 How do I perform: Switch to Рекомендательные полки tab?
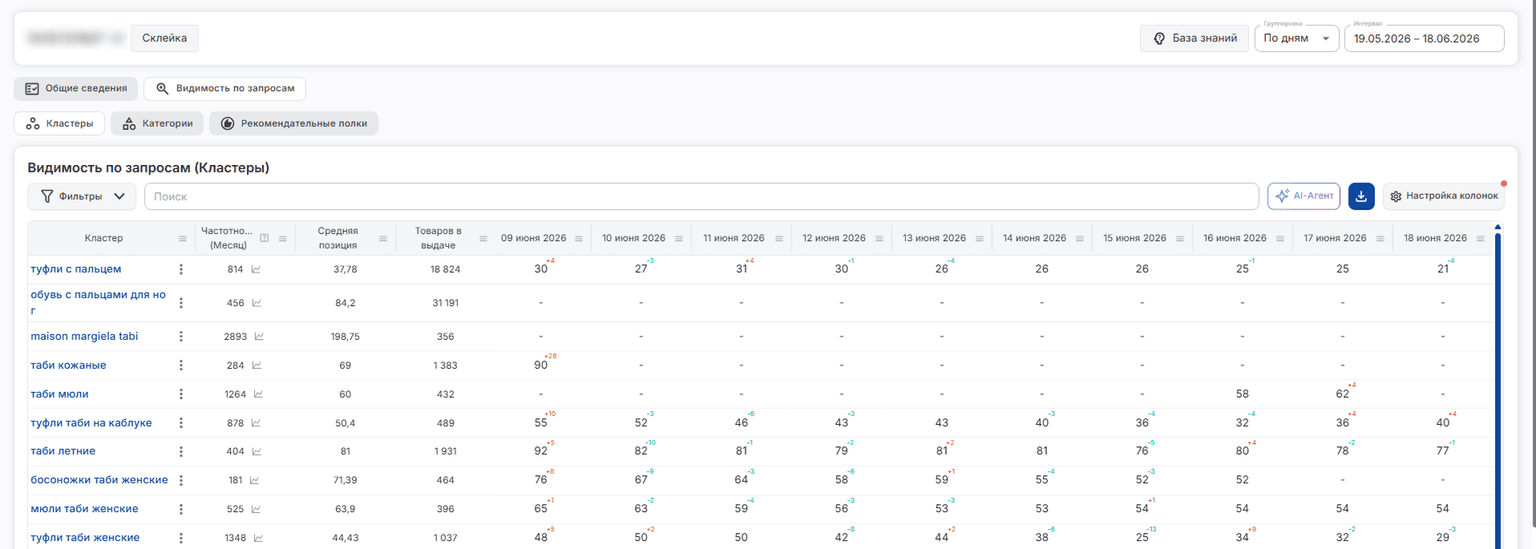tap(294, 124)
